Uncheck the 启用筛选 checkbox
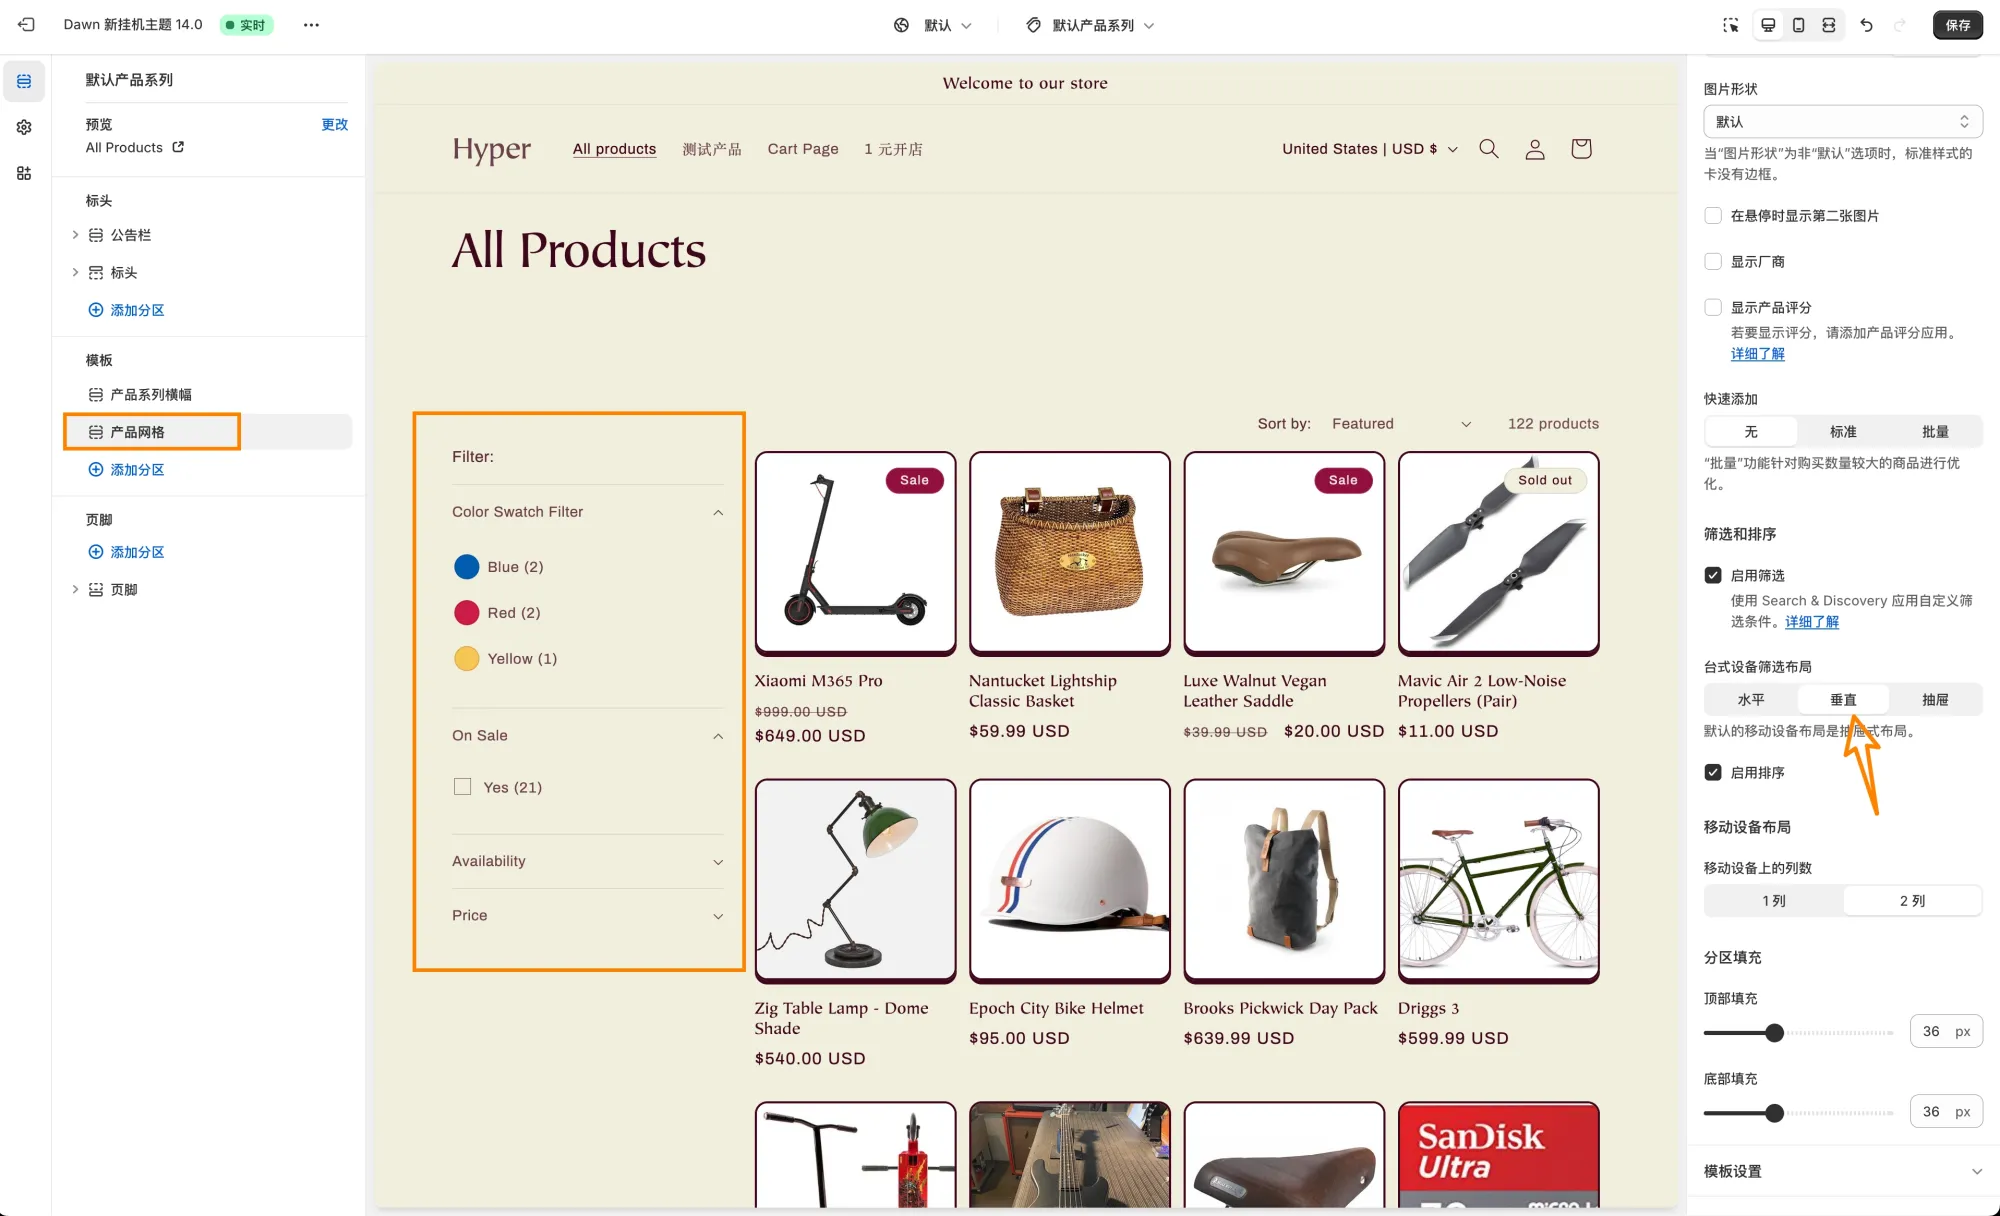This screenshot has height=1216, width=2000. tap(1713, 576)
